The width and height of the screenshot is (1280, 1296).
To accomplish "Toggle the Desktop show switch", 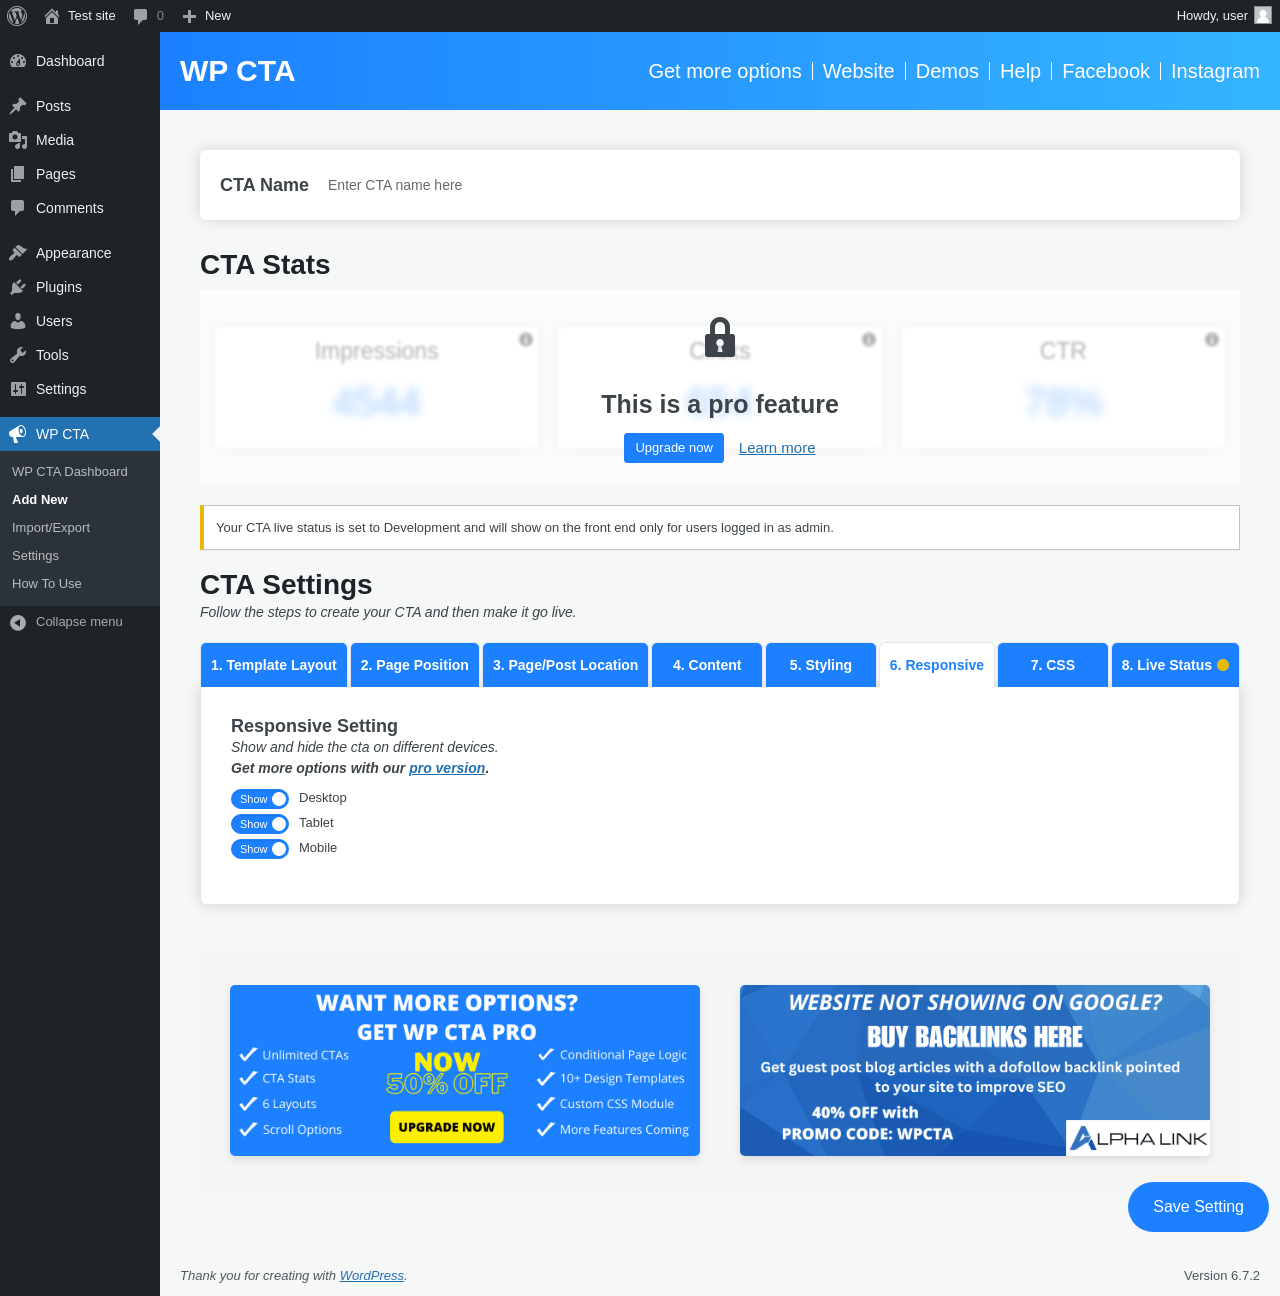I will click(x=260, y=799).
